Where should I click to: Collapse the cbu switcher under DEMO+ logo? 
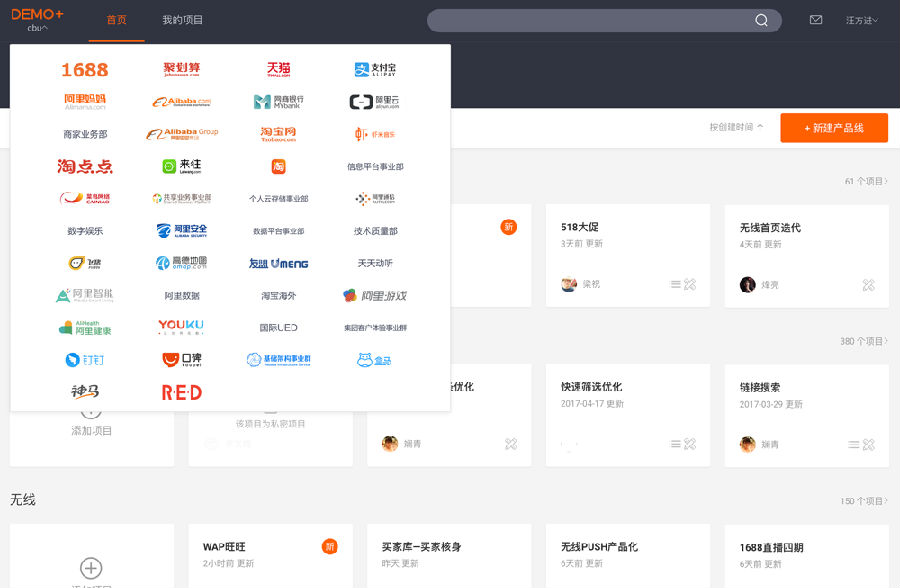pos(37,28)
